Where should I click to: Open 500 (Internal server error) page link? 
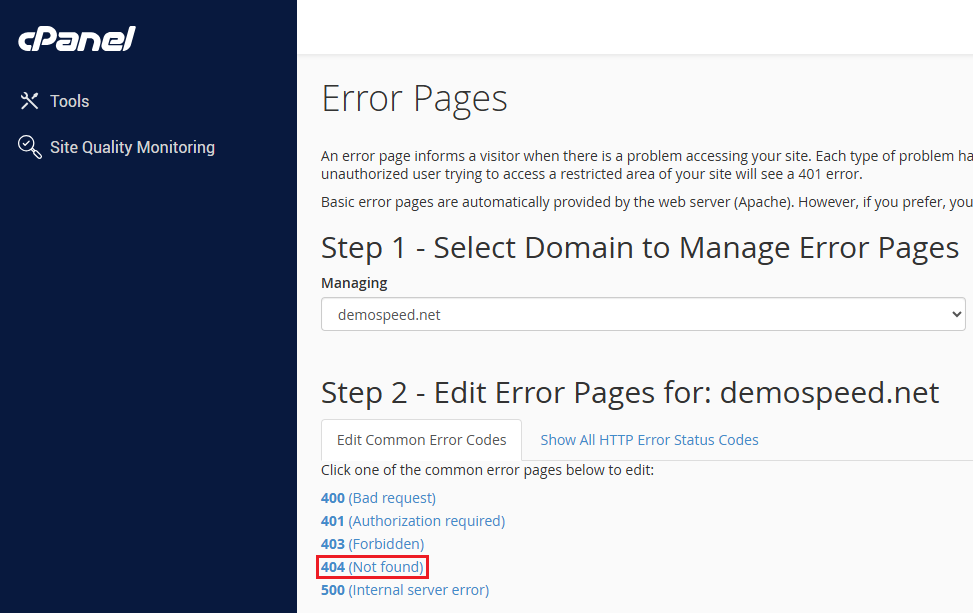[x=404, y=590]
